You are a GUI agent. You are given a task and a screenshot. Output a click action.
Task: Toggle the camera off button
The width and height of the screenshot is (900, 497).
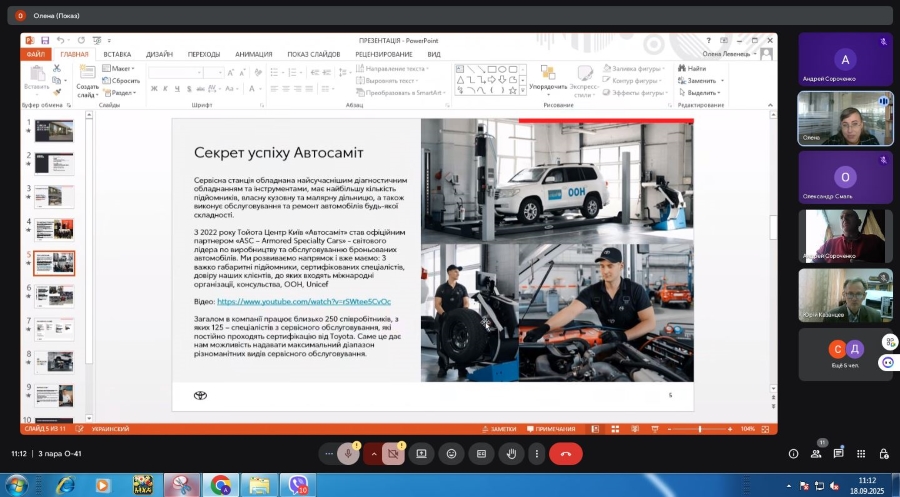[x=393, y=453]
